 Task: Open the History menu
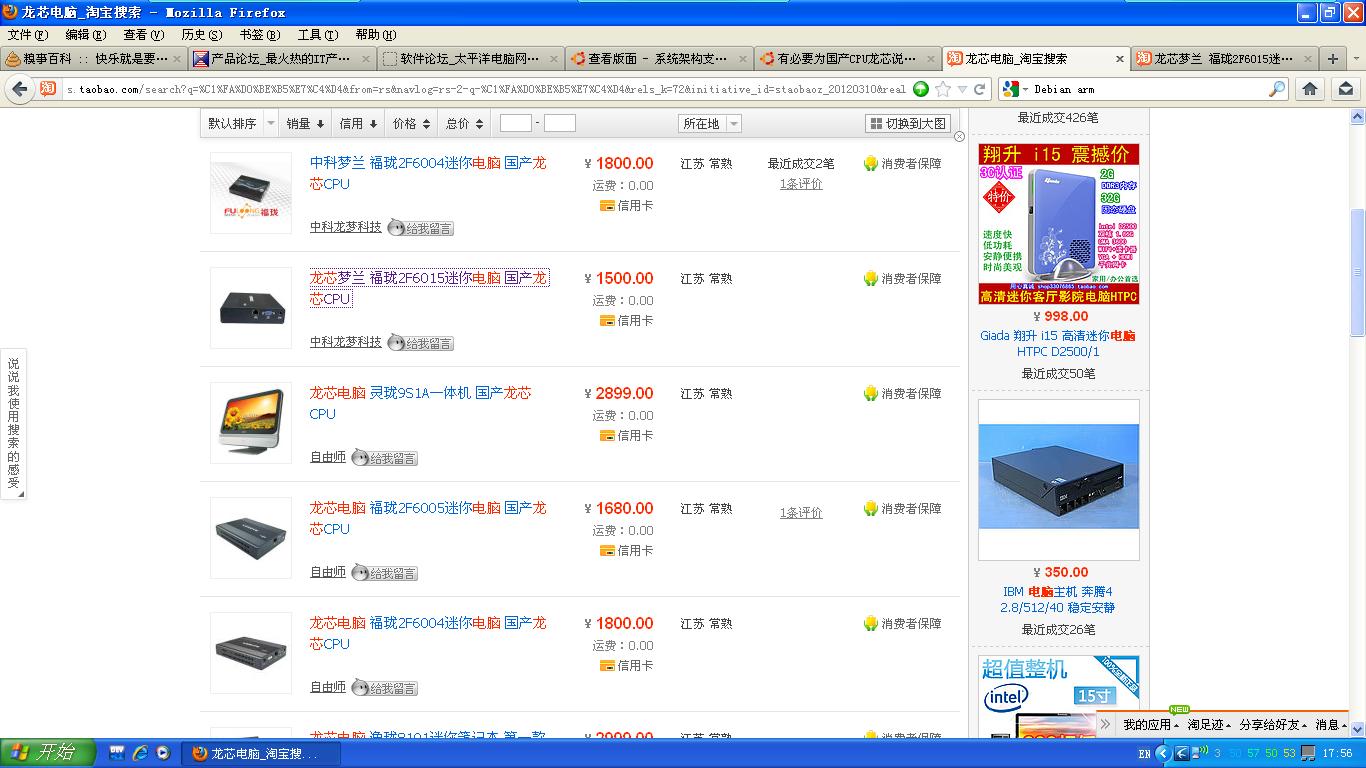coord(202,34)
